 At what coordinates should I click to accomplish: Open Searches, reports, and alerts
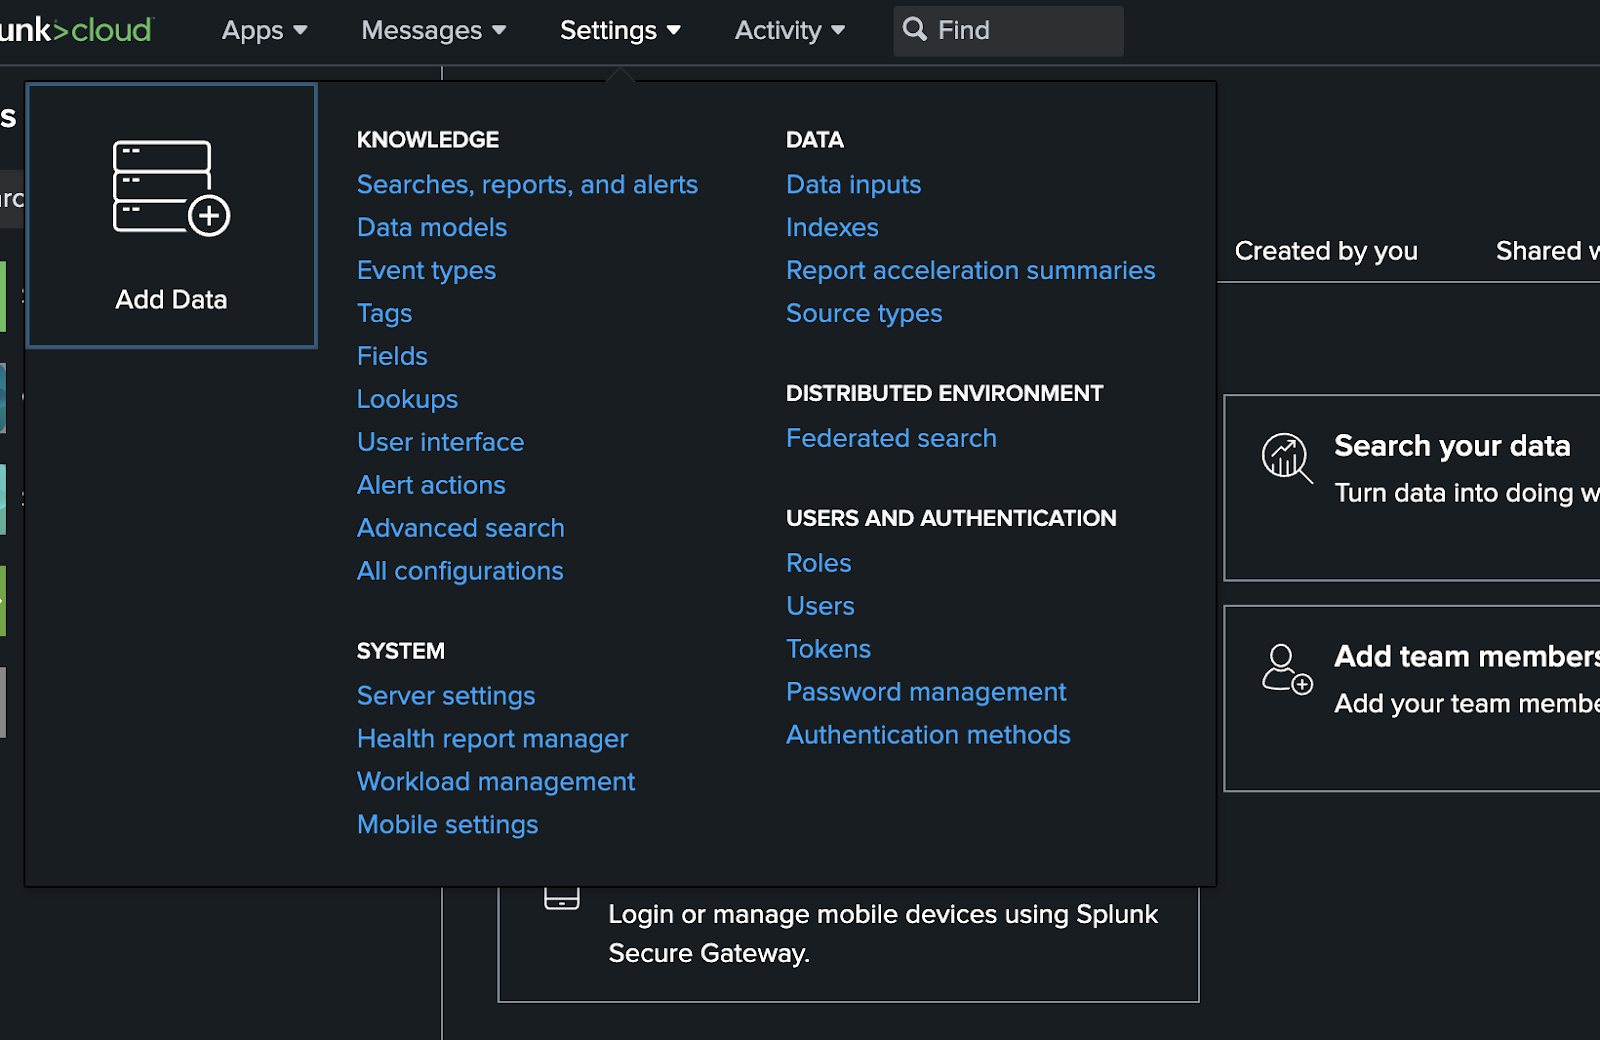click(x=527, y=185)
